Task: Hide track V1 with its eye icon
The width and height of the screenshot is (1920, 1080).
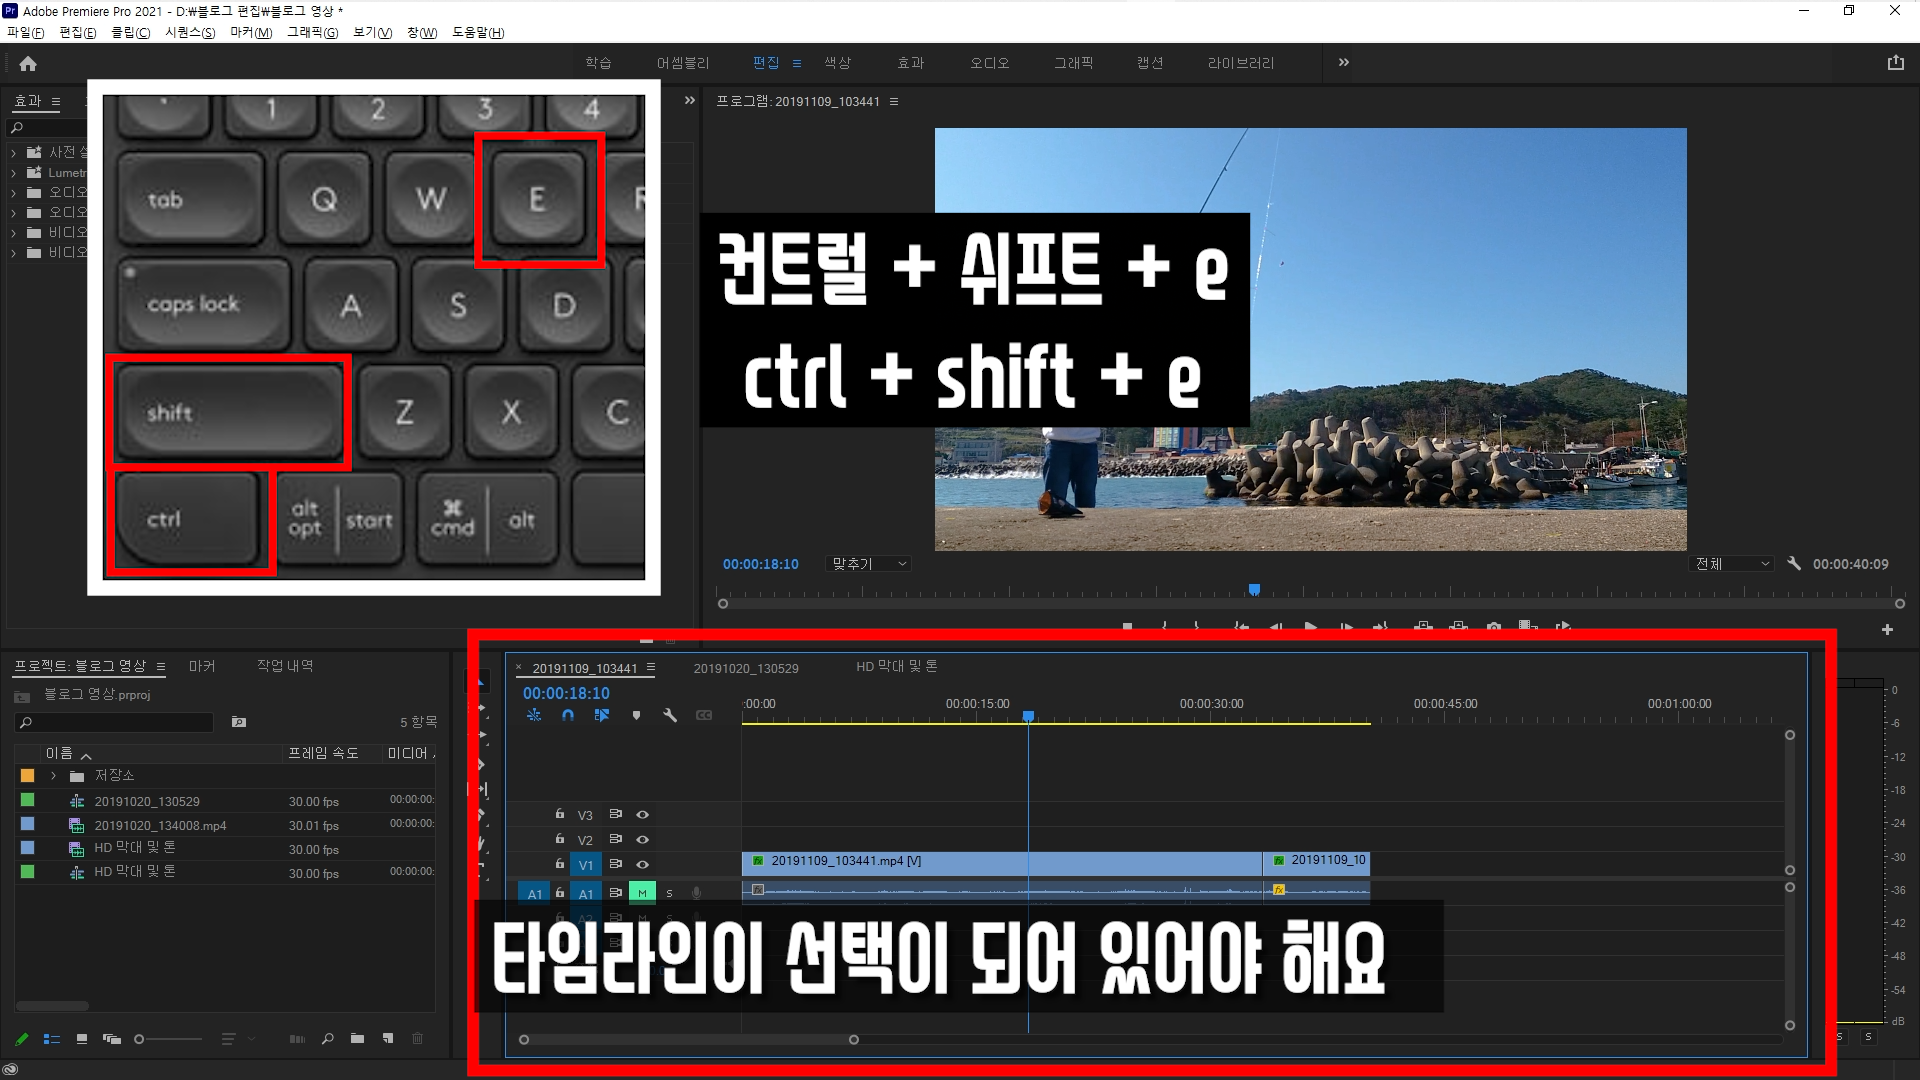Action: [643, 865]
